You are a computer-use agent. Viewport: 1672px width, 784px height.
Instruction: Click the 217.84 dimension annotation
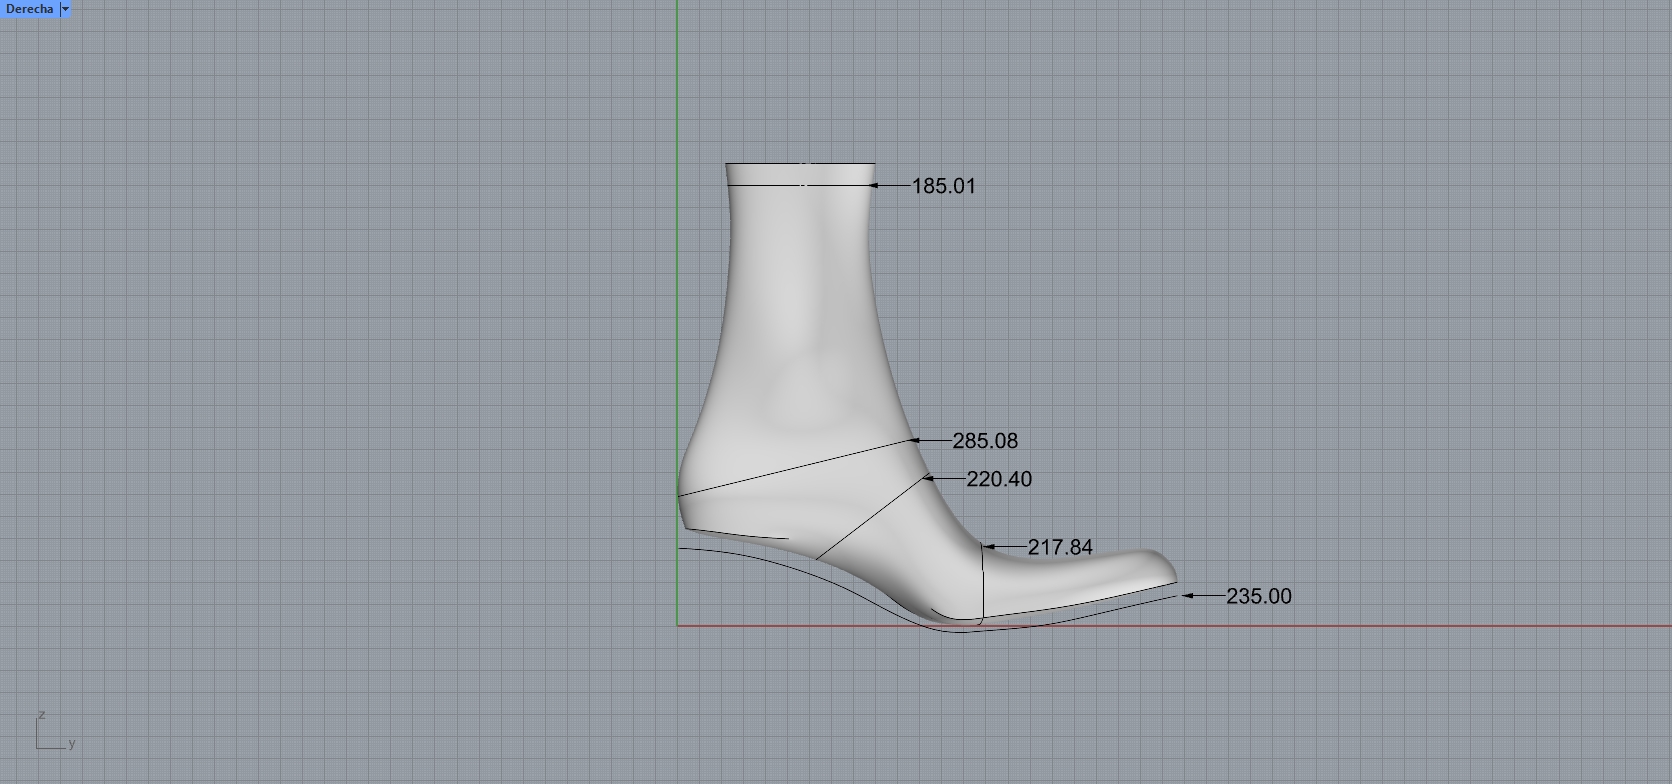1059,548
